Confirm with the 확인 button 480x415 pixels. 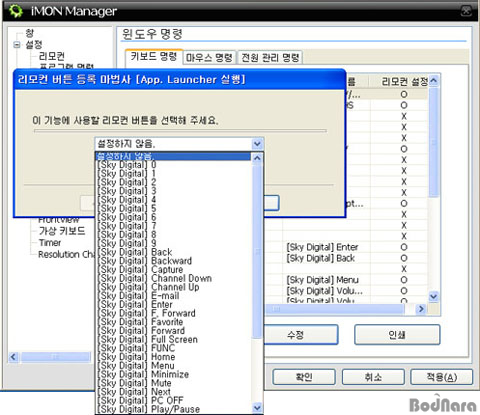pos(304,377)
